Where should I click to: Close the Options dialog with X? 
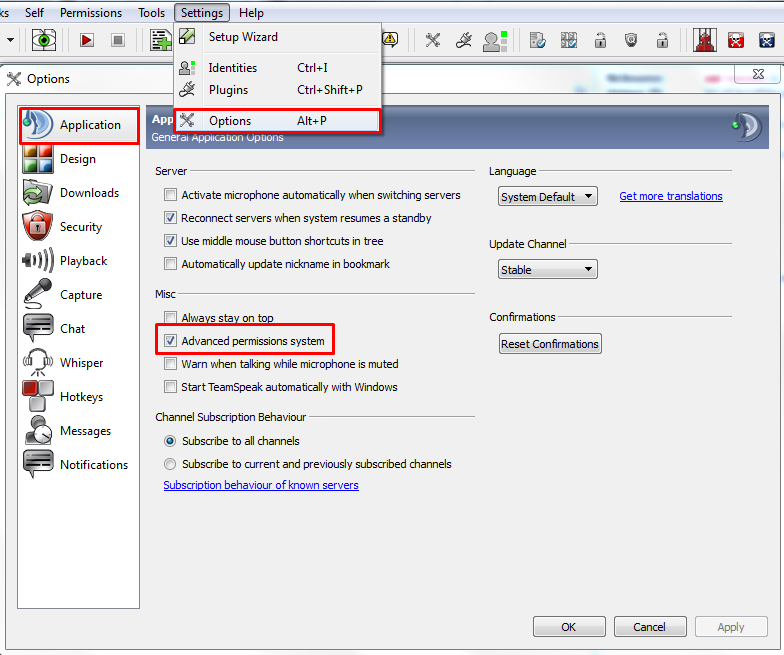(758, 74)
